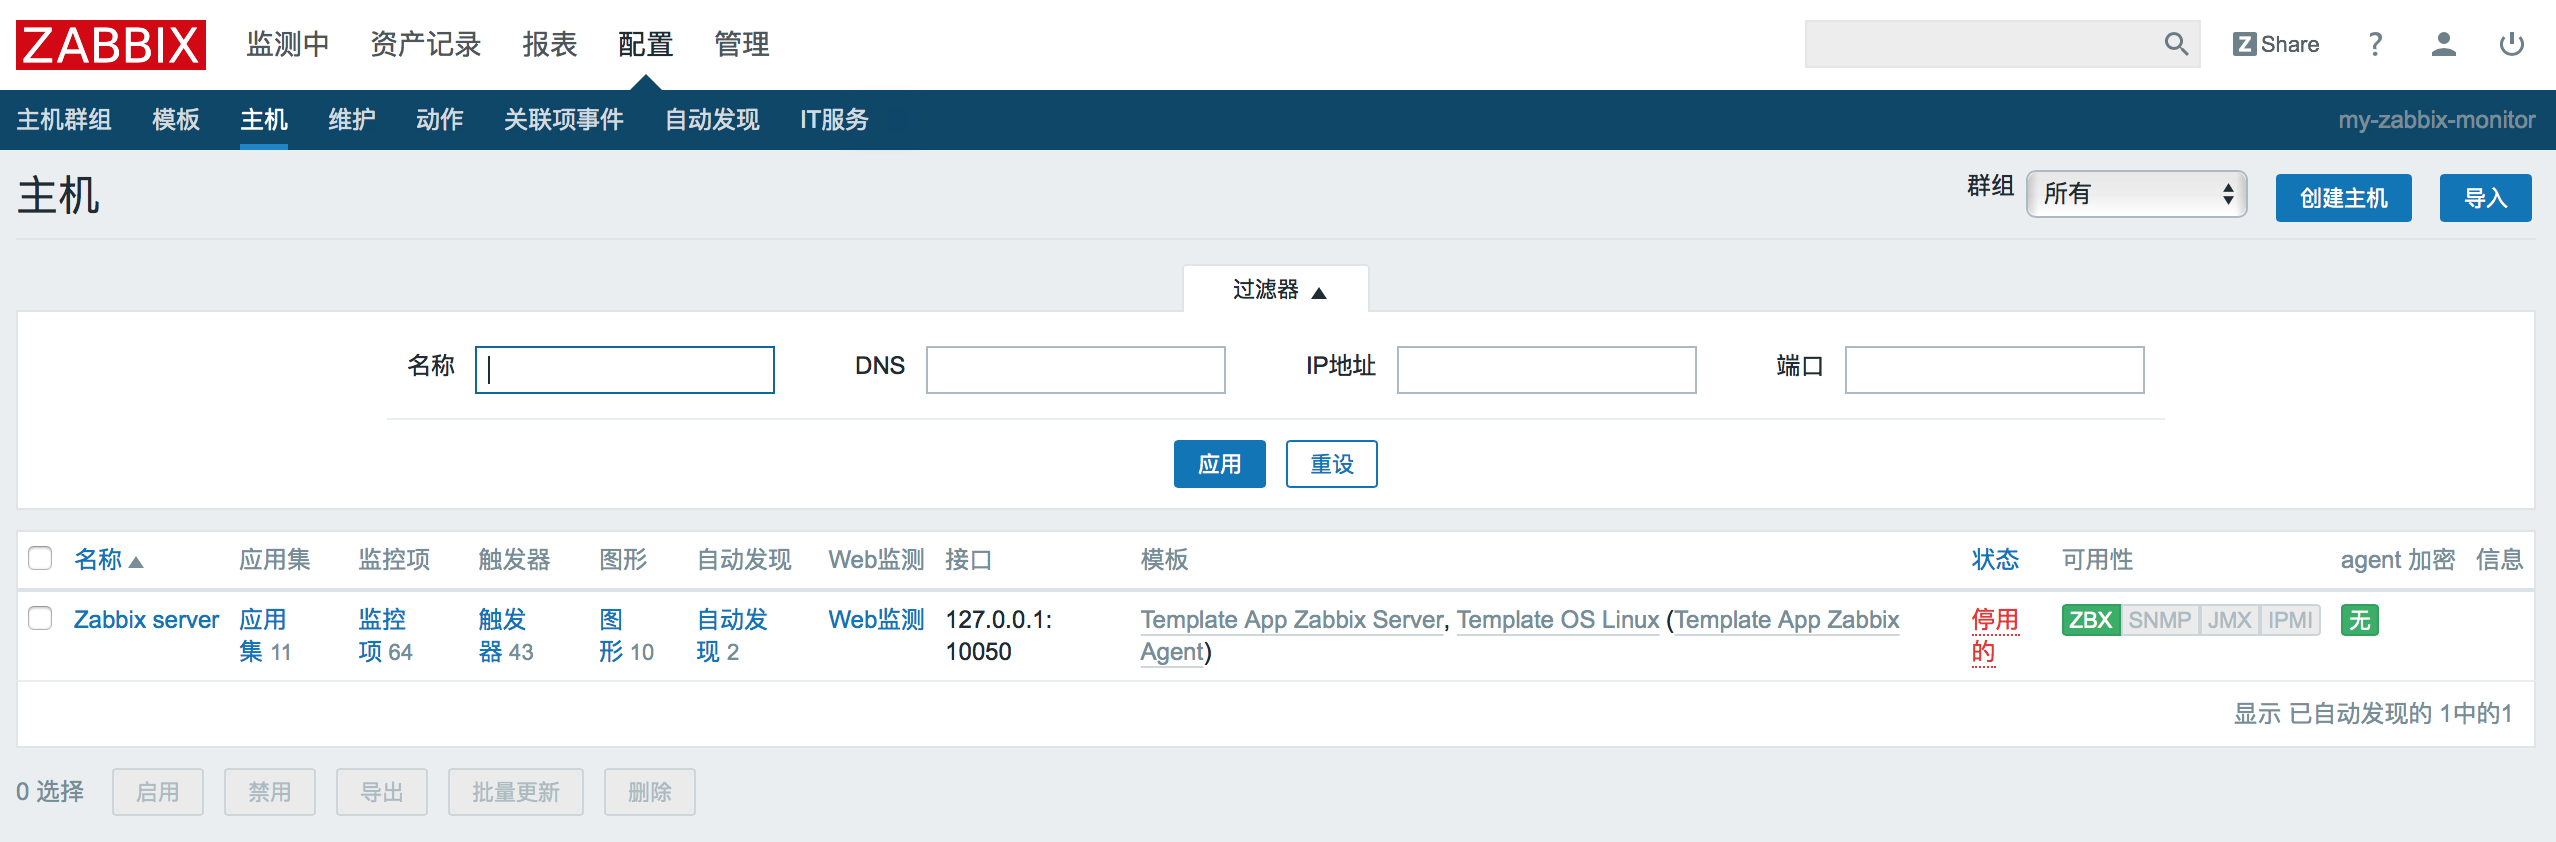Screen dimensions: 2556x842
Task: Switch to 主机群组 submenu
Action: point(64,120)
